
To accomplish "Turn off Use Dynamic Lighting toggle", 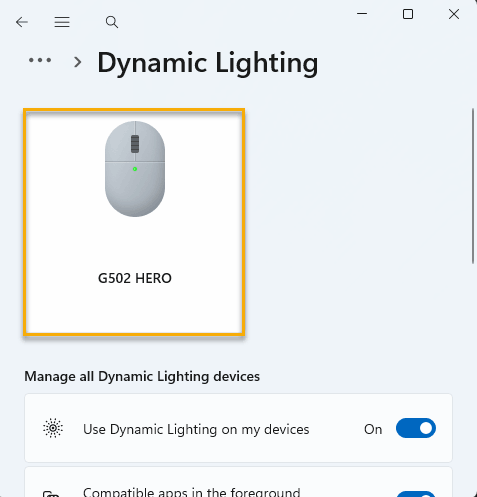I will click(416, 428).
